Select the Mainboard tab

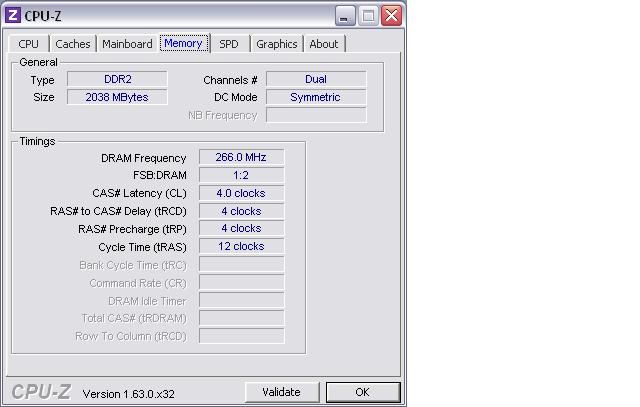pyautogui.click(x=127, y=44)
